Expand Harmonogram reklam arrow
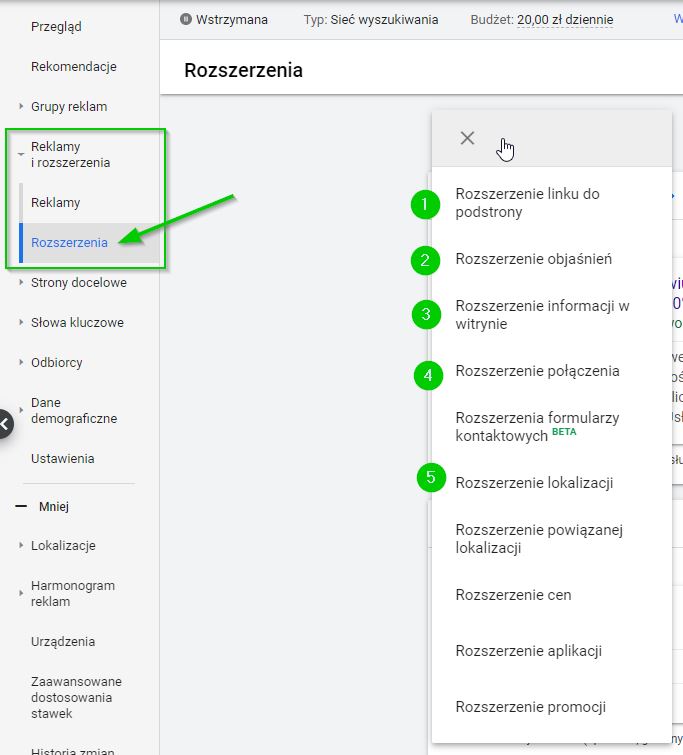This screenshot has width=683, height=755. point(21,593)
